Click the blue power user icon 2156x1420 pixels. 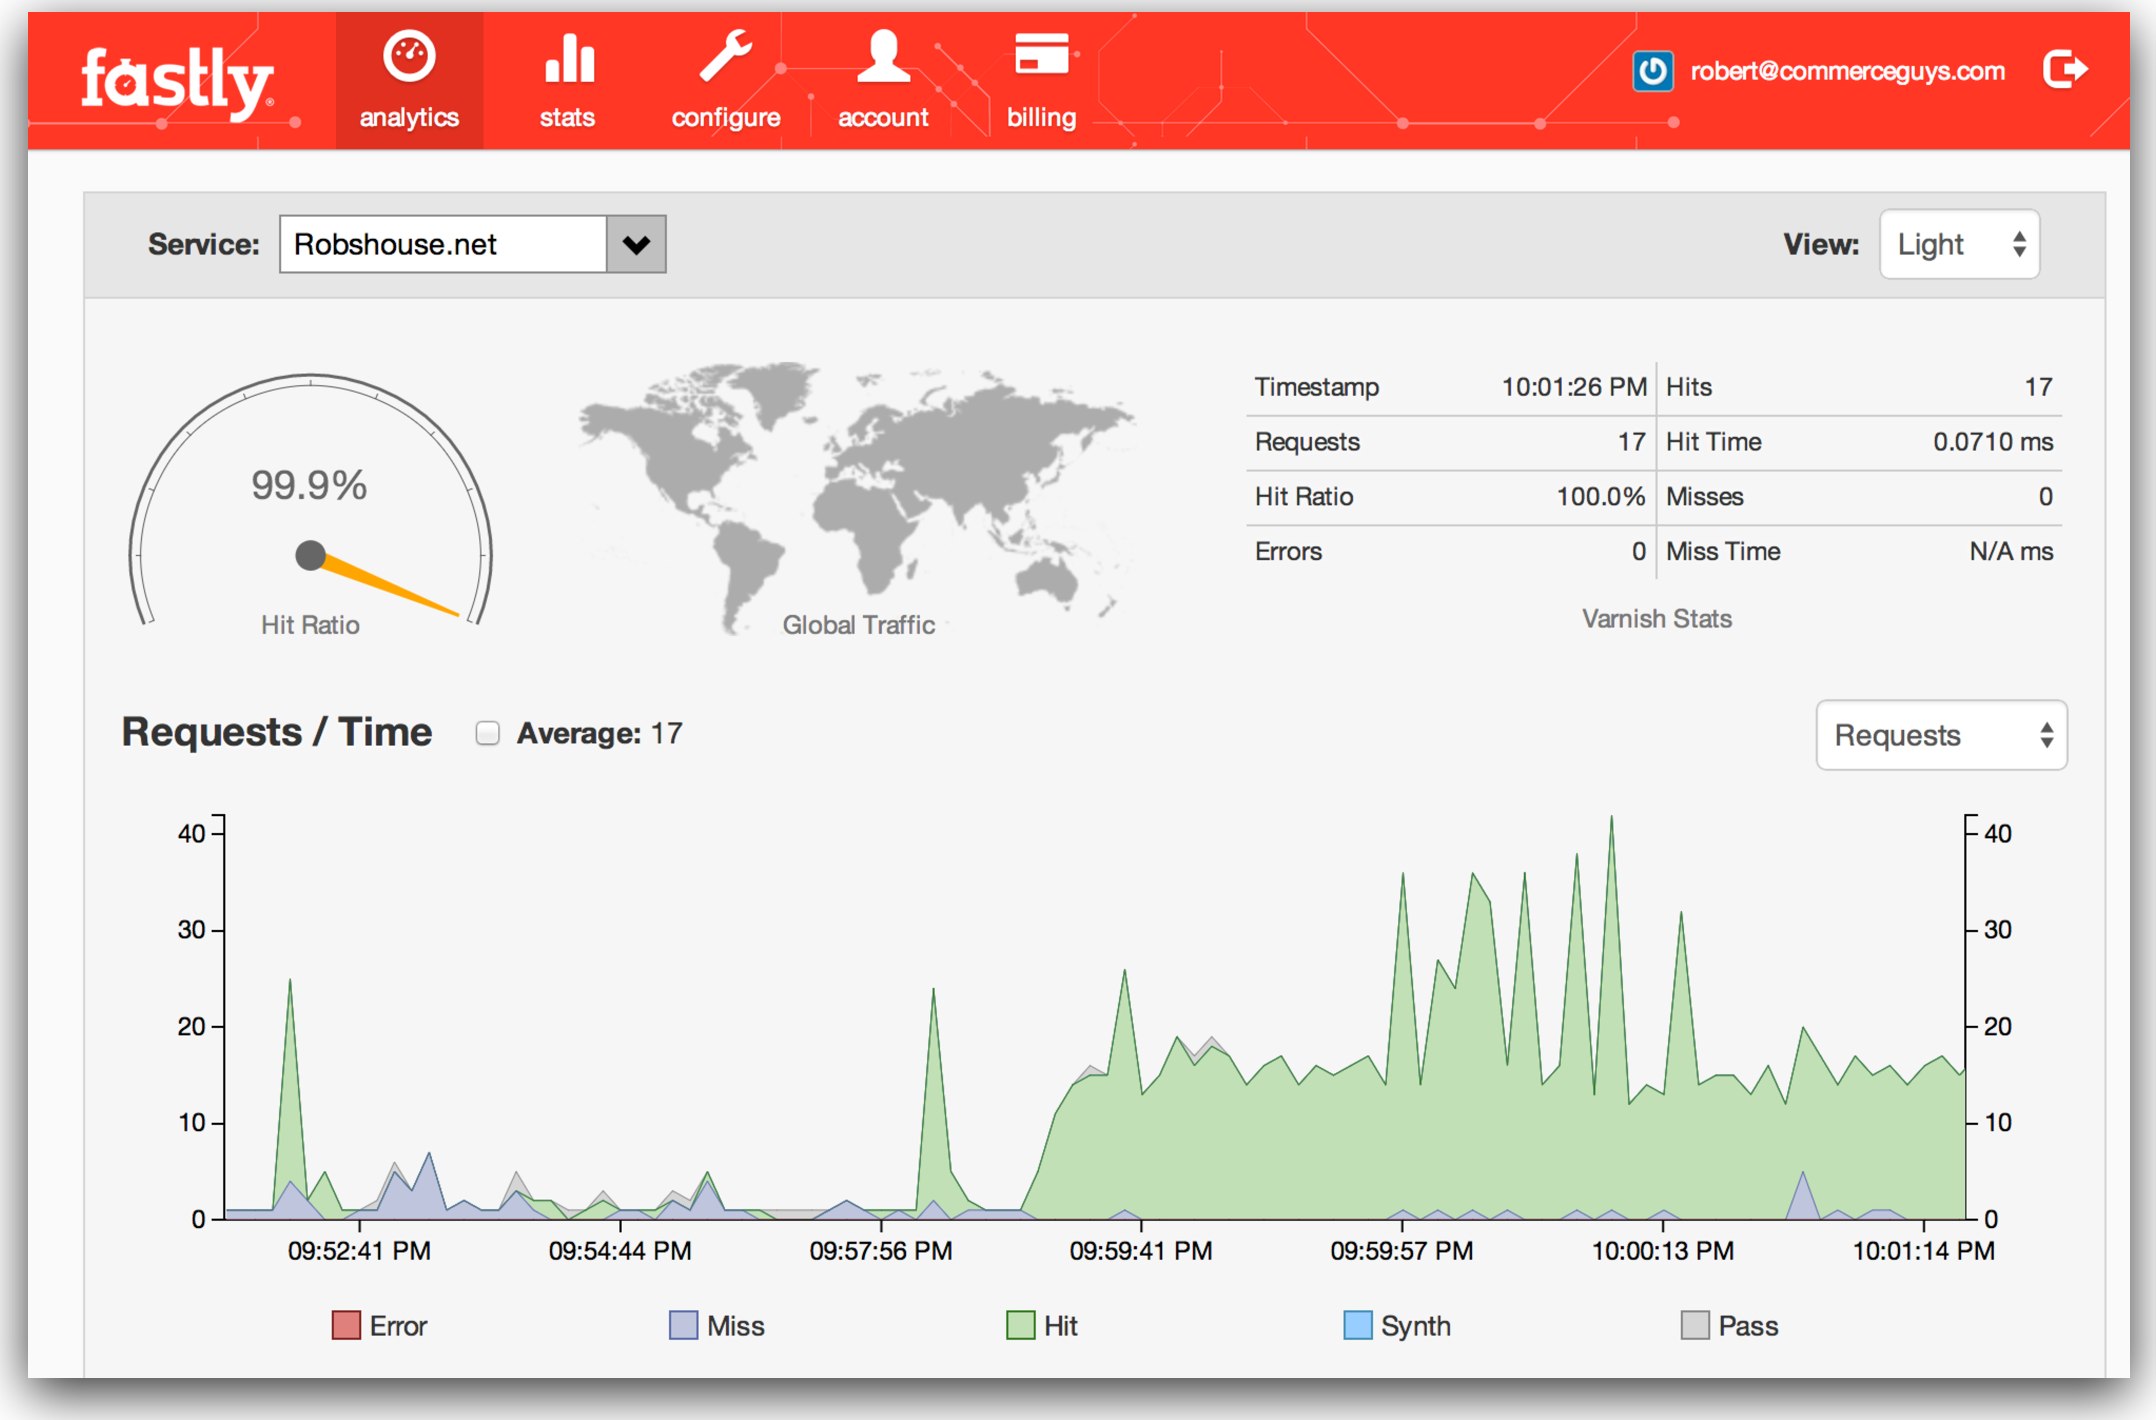(1653, 71)
